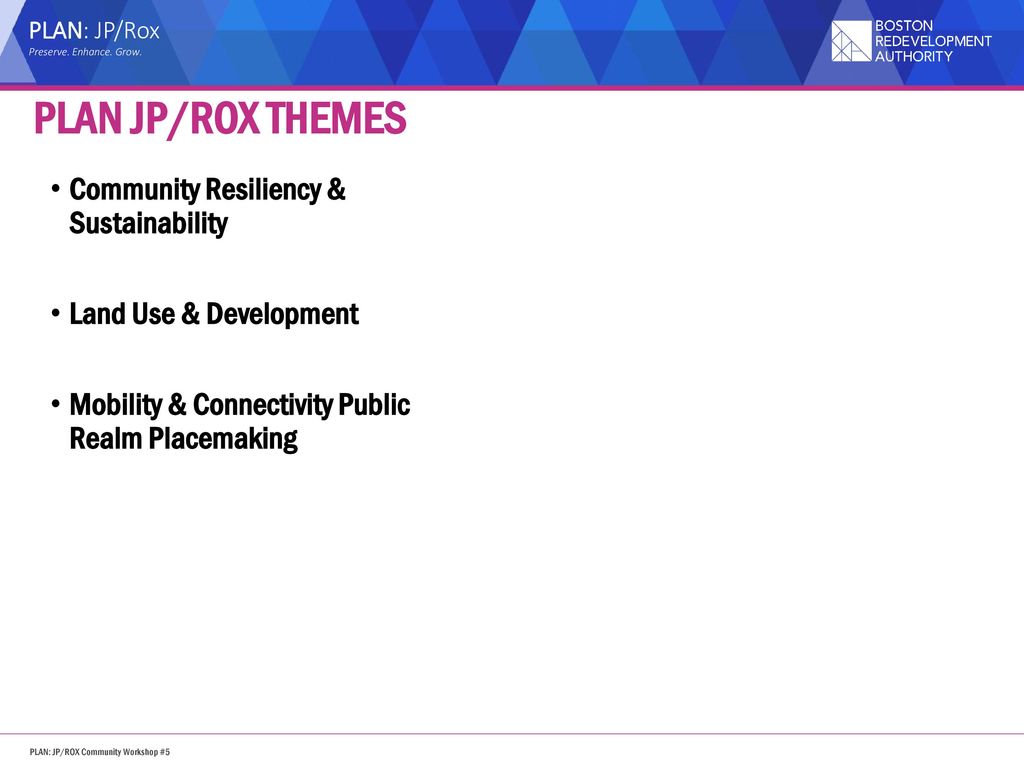Click the 'BOSTON REDEVELOPMENT AUTHORITY' text

point(933,41)
